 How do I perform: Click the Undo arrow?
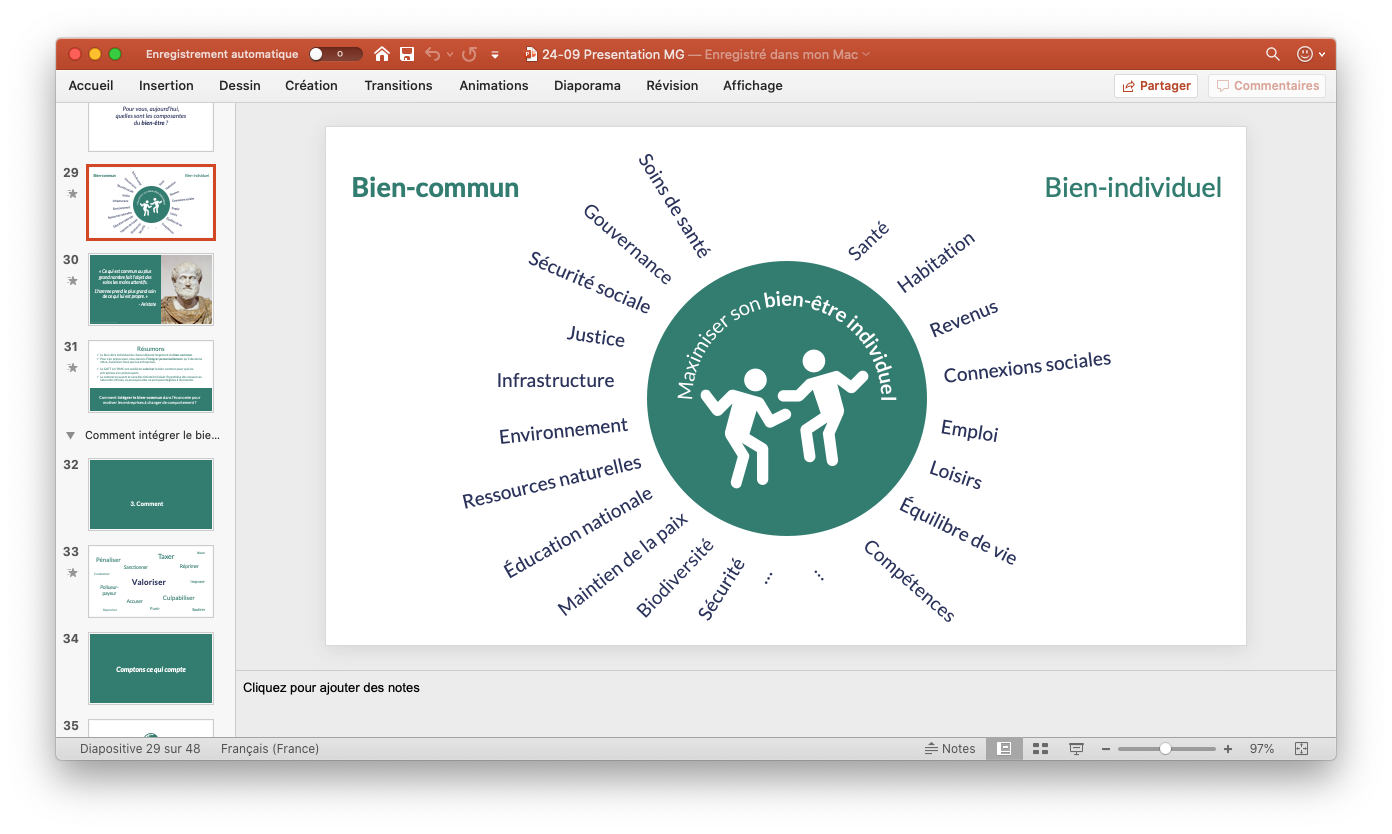[x=432, y=54]
